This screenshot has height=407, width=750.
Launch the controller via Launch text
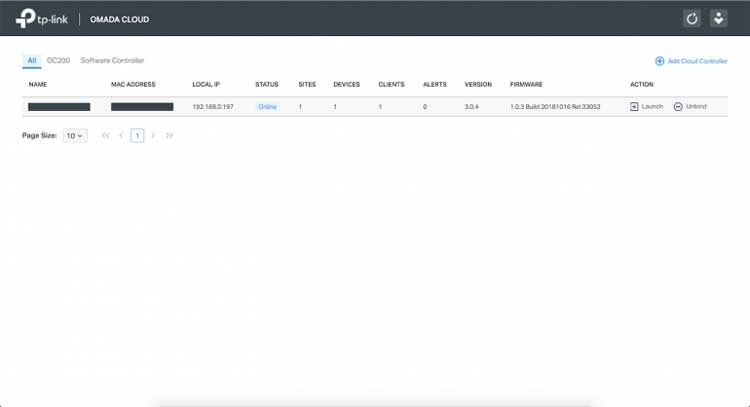652,107
